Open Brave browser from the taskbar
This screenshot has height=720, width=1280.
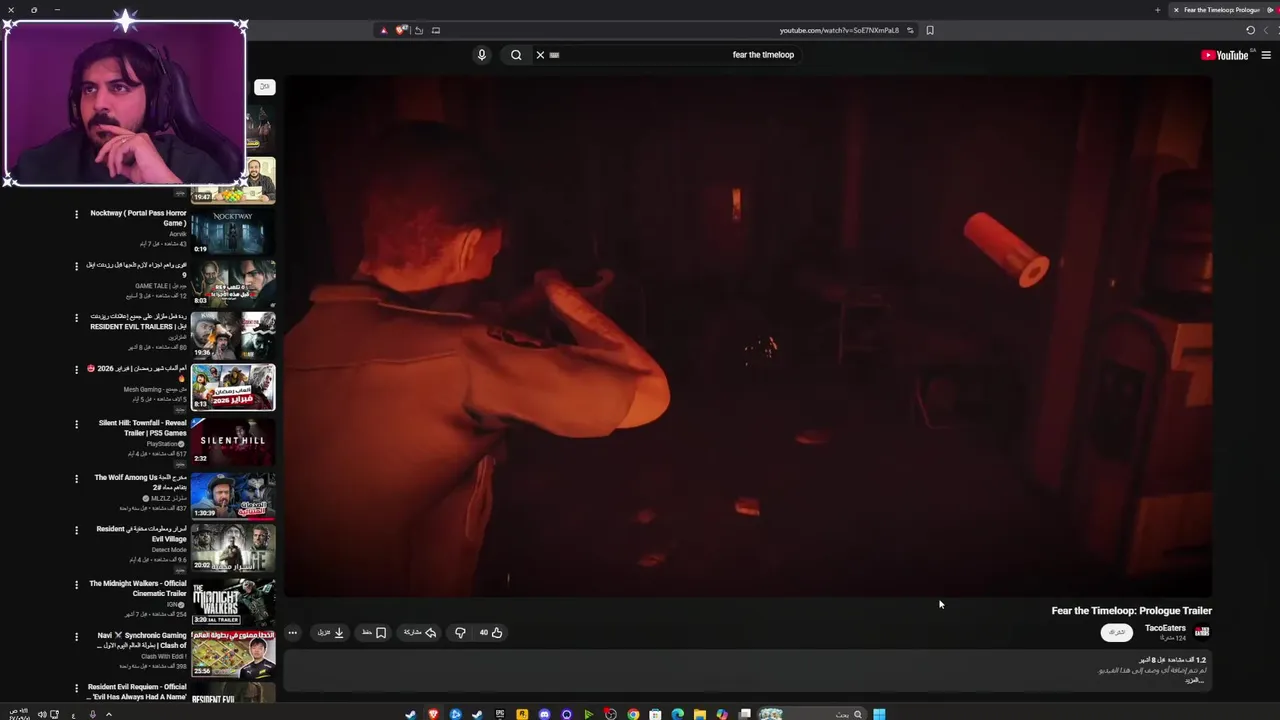pyautogui.click(x=433, y=714)
